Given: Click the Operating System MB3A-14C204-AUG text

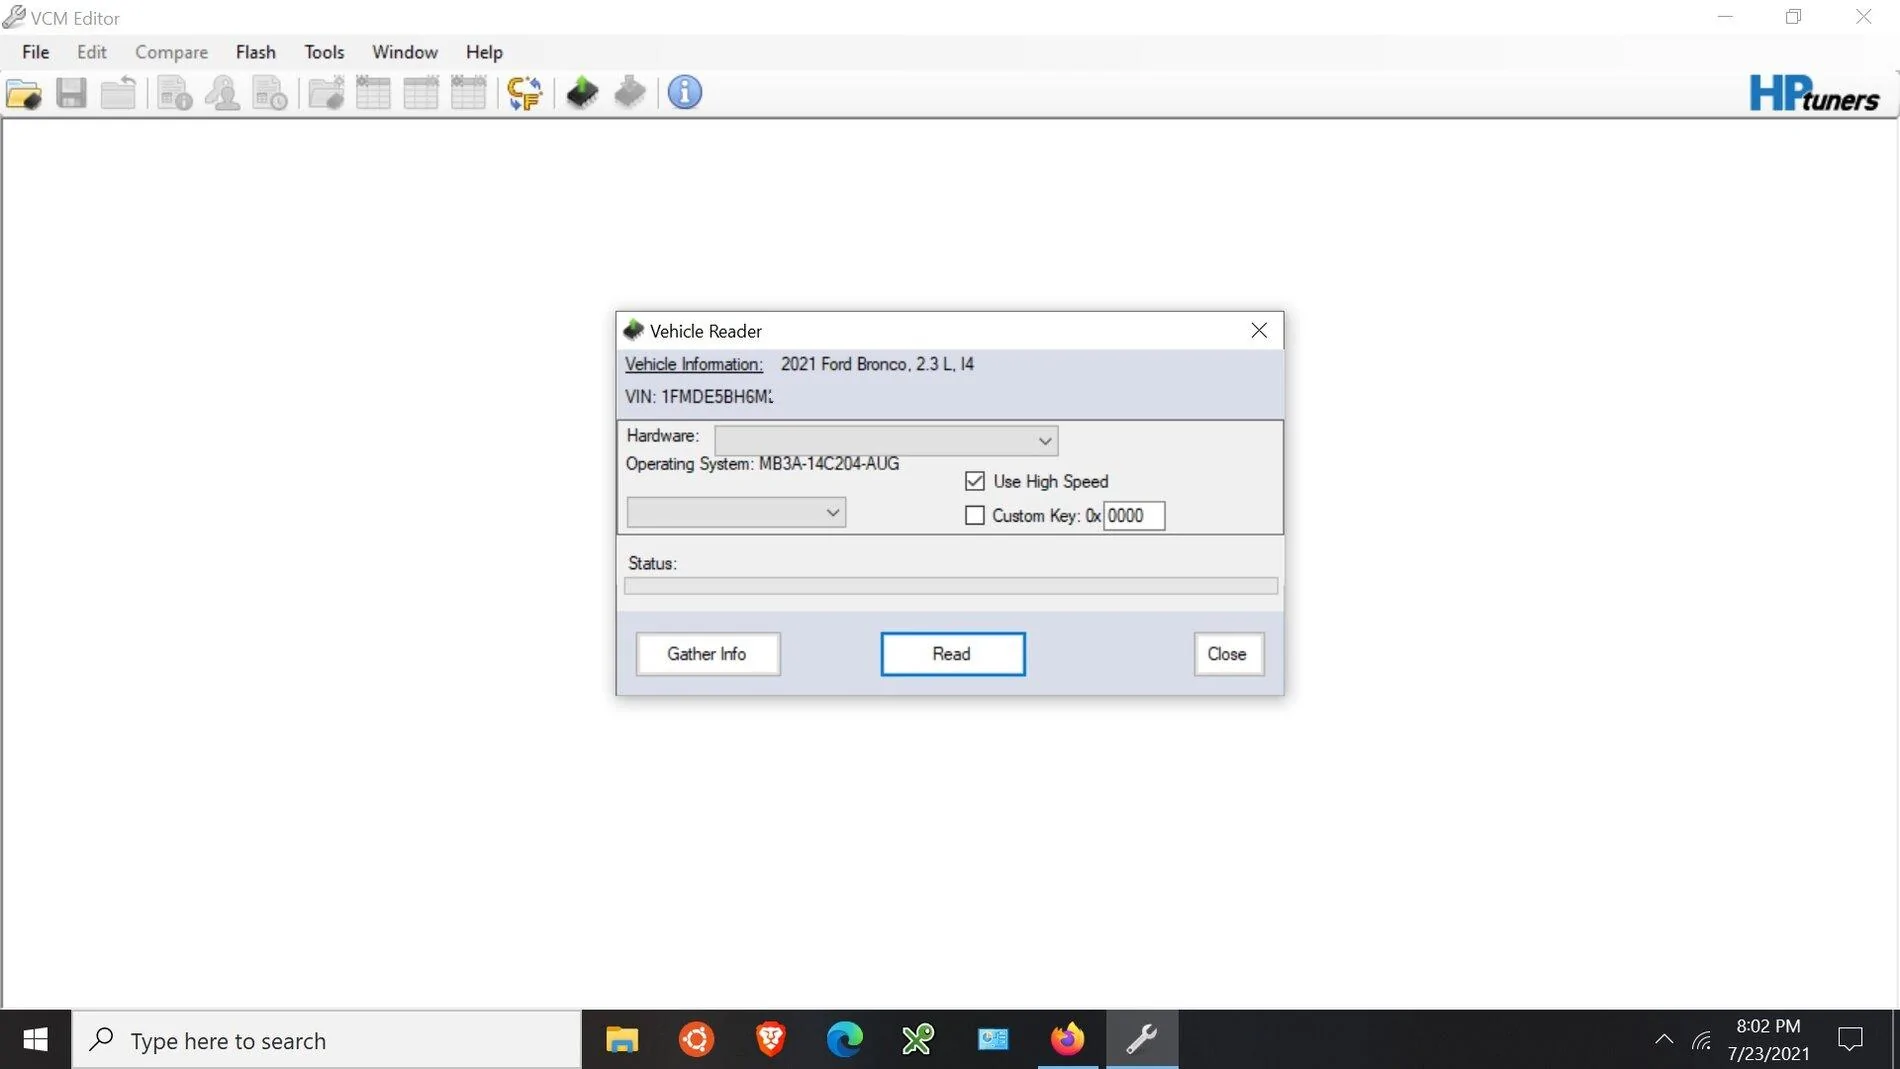Looking at the screenshot, I should [x=763, y=464].
